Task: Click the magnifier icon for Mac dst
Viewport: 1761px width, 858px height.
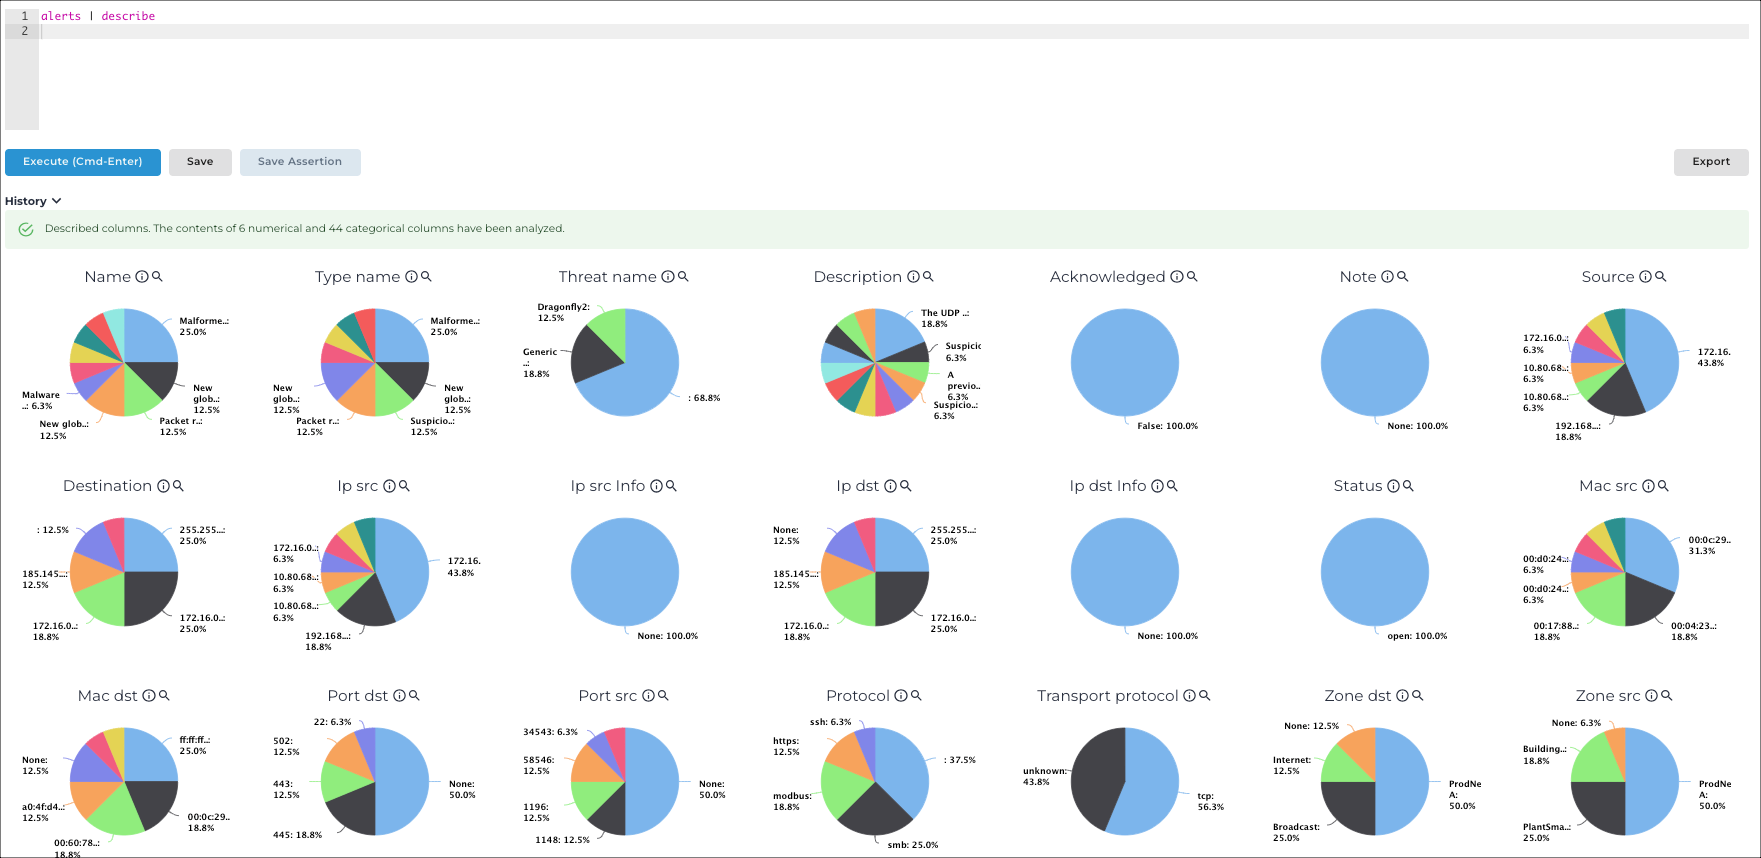Action: 164,696
